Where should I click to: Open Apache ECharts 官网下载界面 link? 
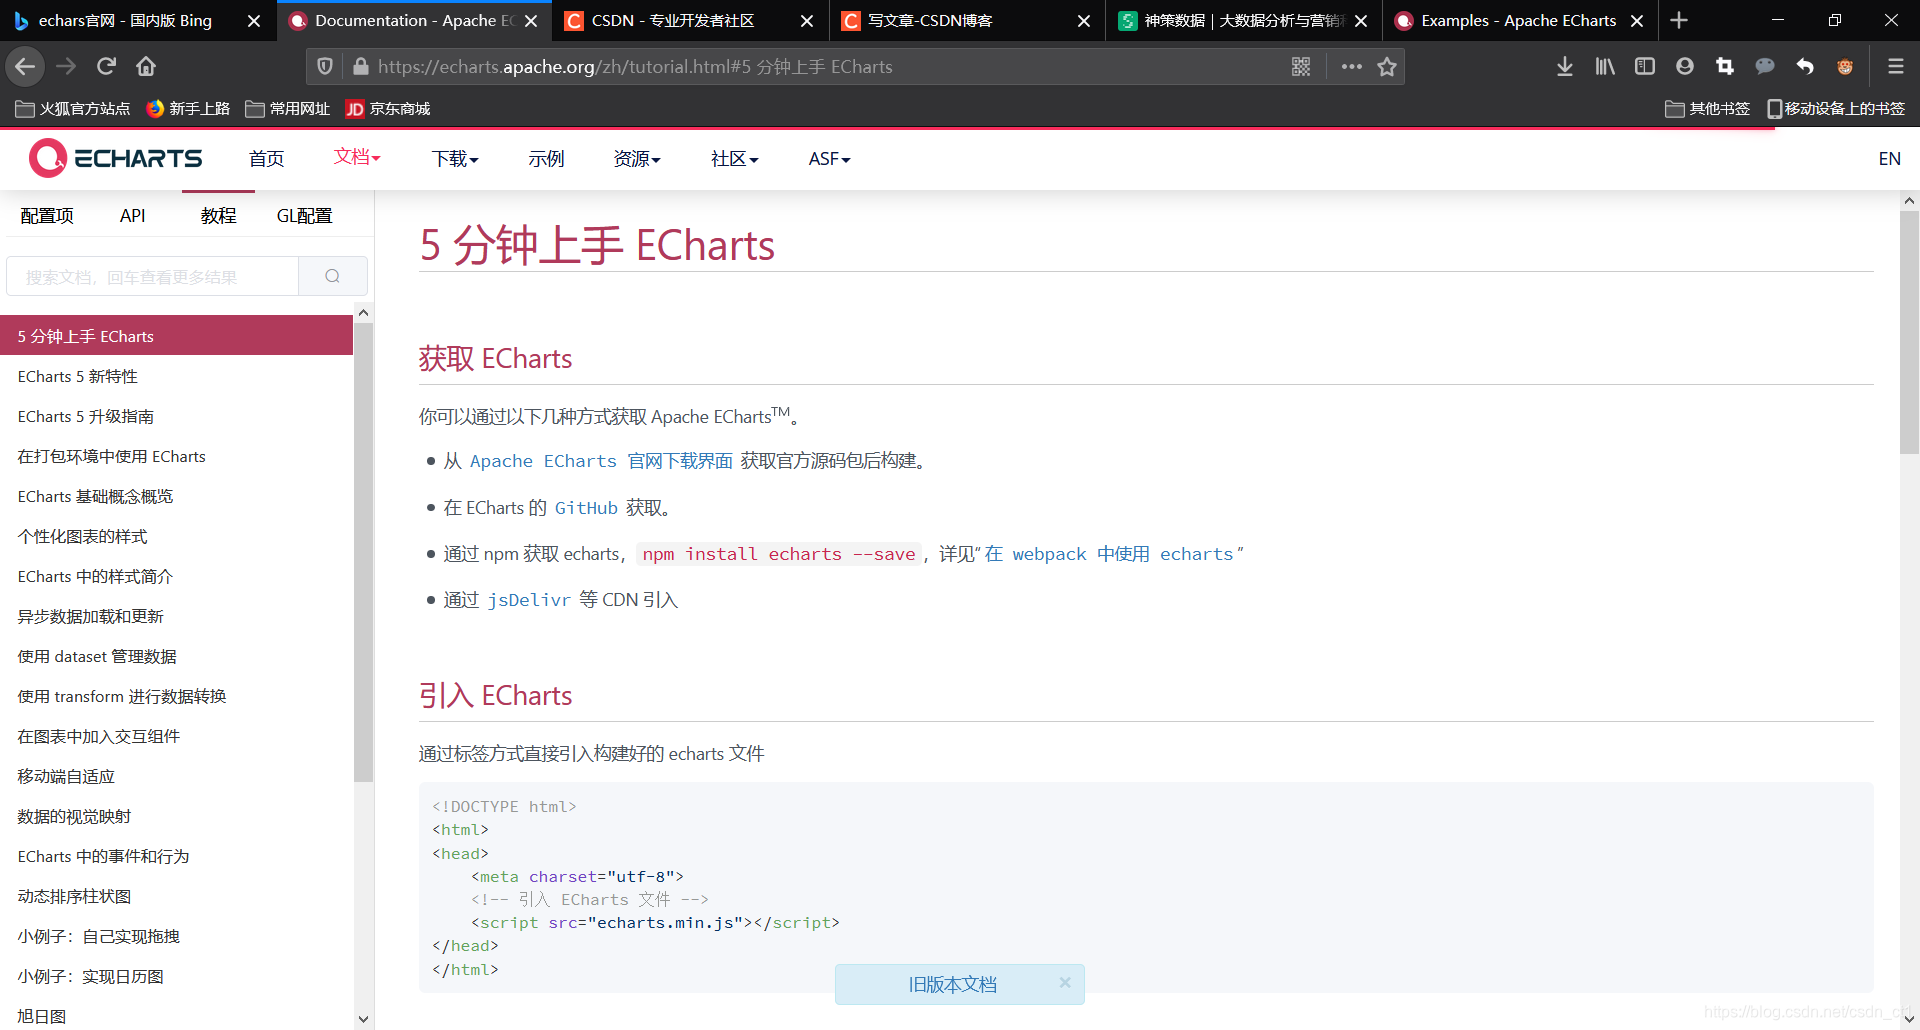[x=601, y=461]
